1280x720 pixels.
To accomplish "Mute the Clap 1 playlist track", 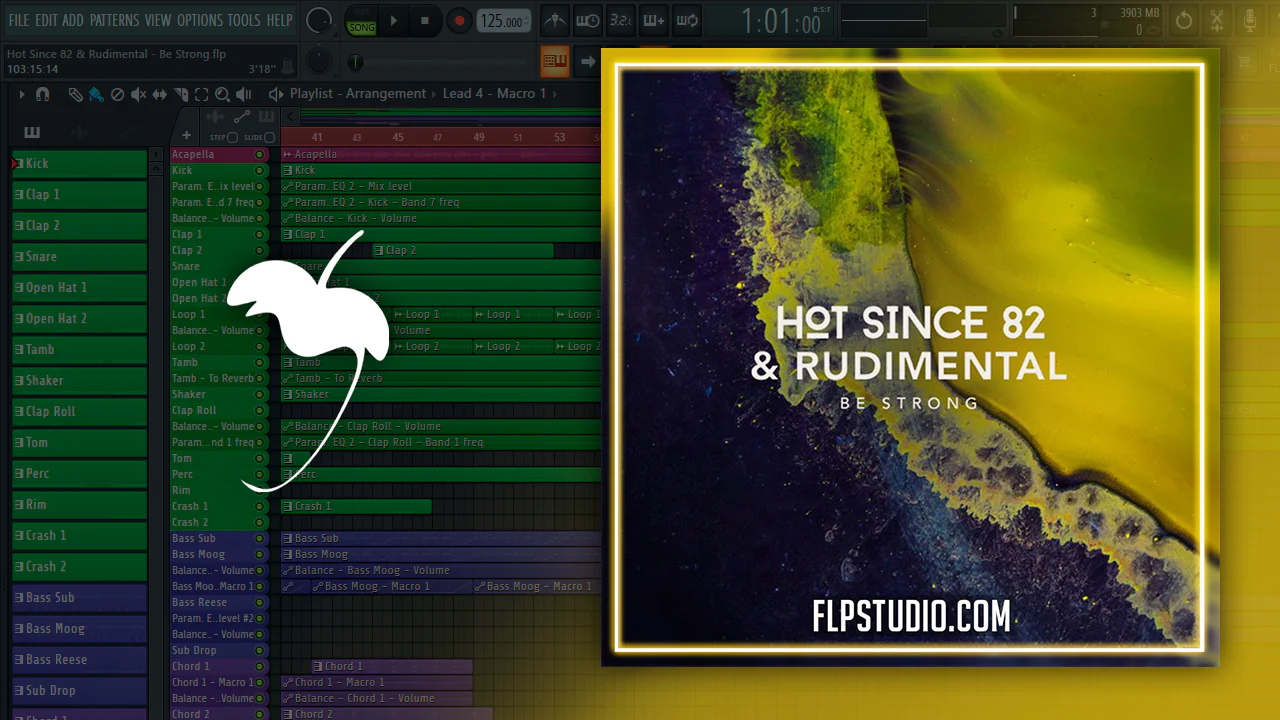I will (x=260, y=235).
